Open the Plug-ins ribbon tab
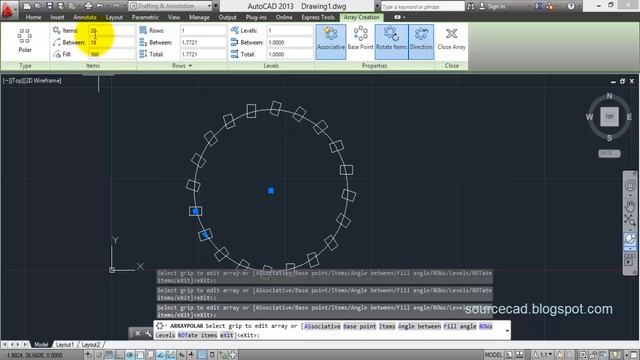This screenshot has width=640, height=360. coord(256,17)
